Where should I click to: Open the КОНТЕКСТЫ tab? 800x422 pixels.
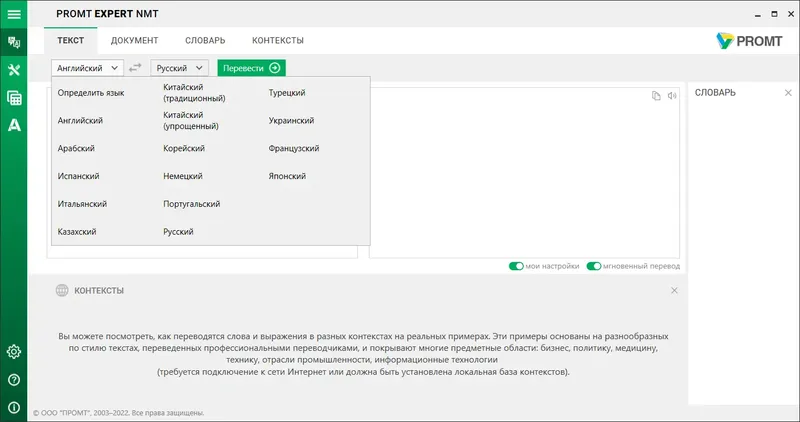[278, 40]
